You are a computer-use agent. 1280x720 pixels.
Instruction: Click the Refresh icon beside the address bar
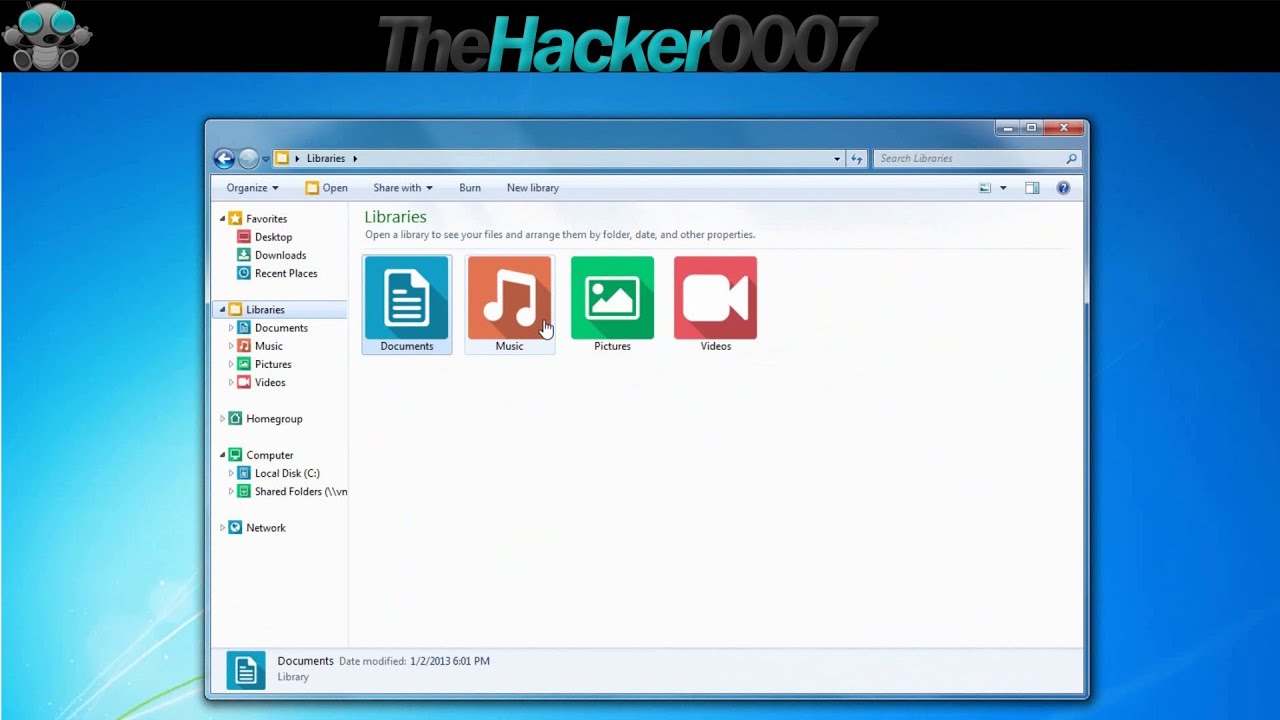(857, 158)
